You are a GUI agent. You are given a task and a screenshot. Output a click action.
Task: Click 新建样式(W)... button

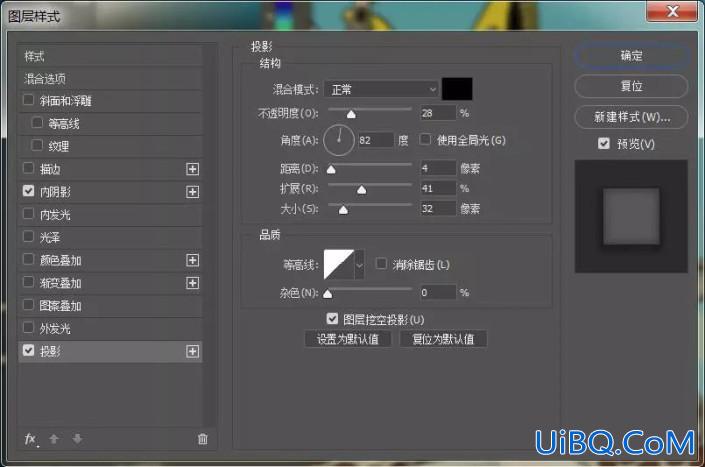pos(631,117)
